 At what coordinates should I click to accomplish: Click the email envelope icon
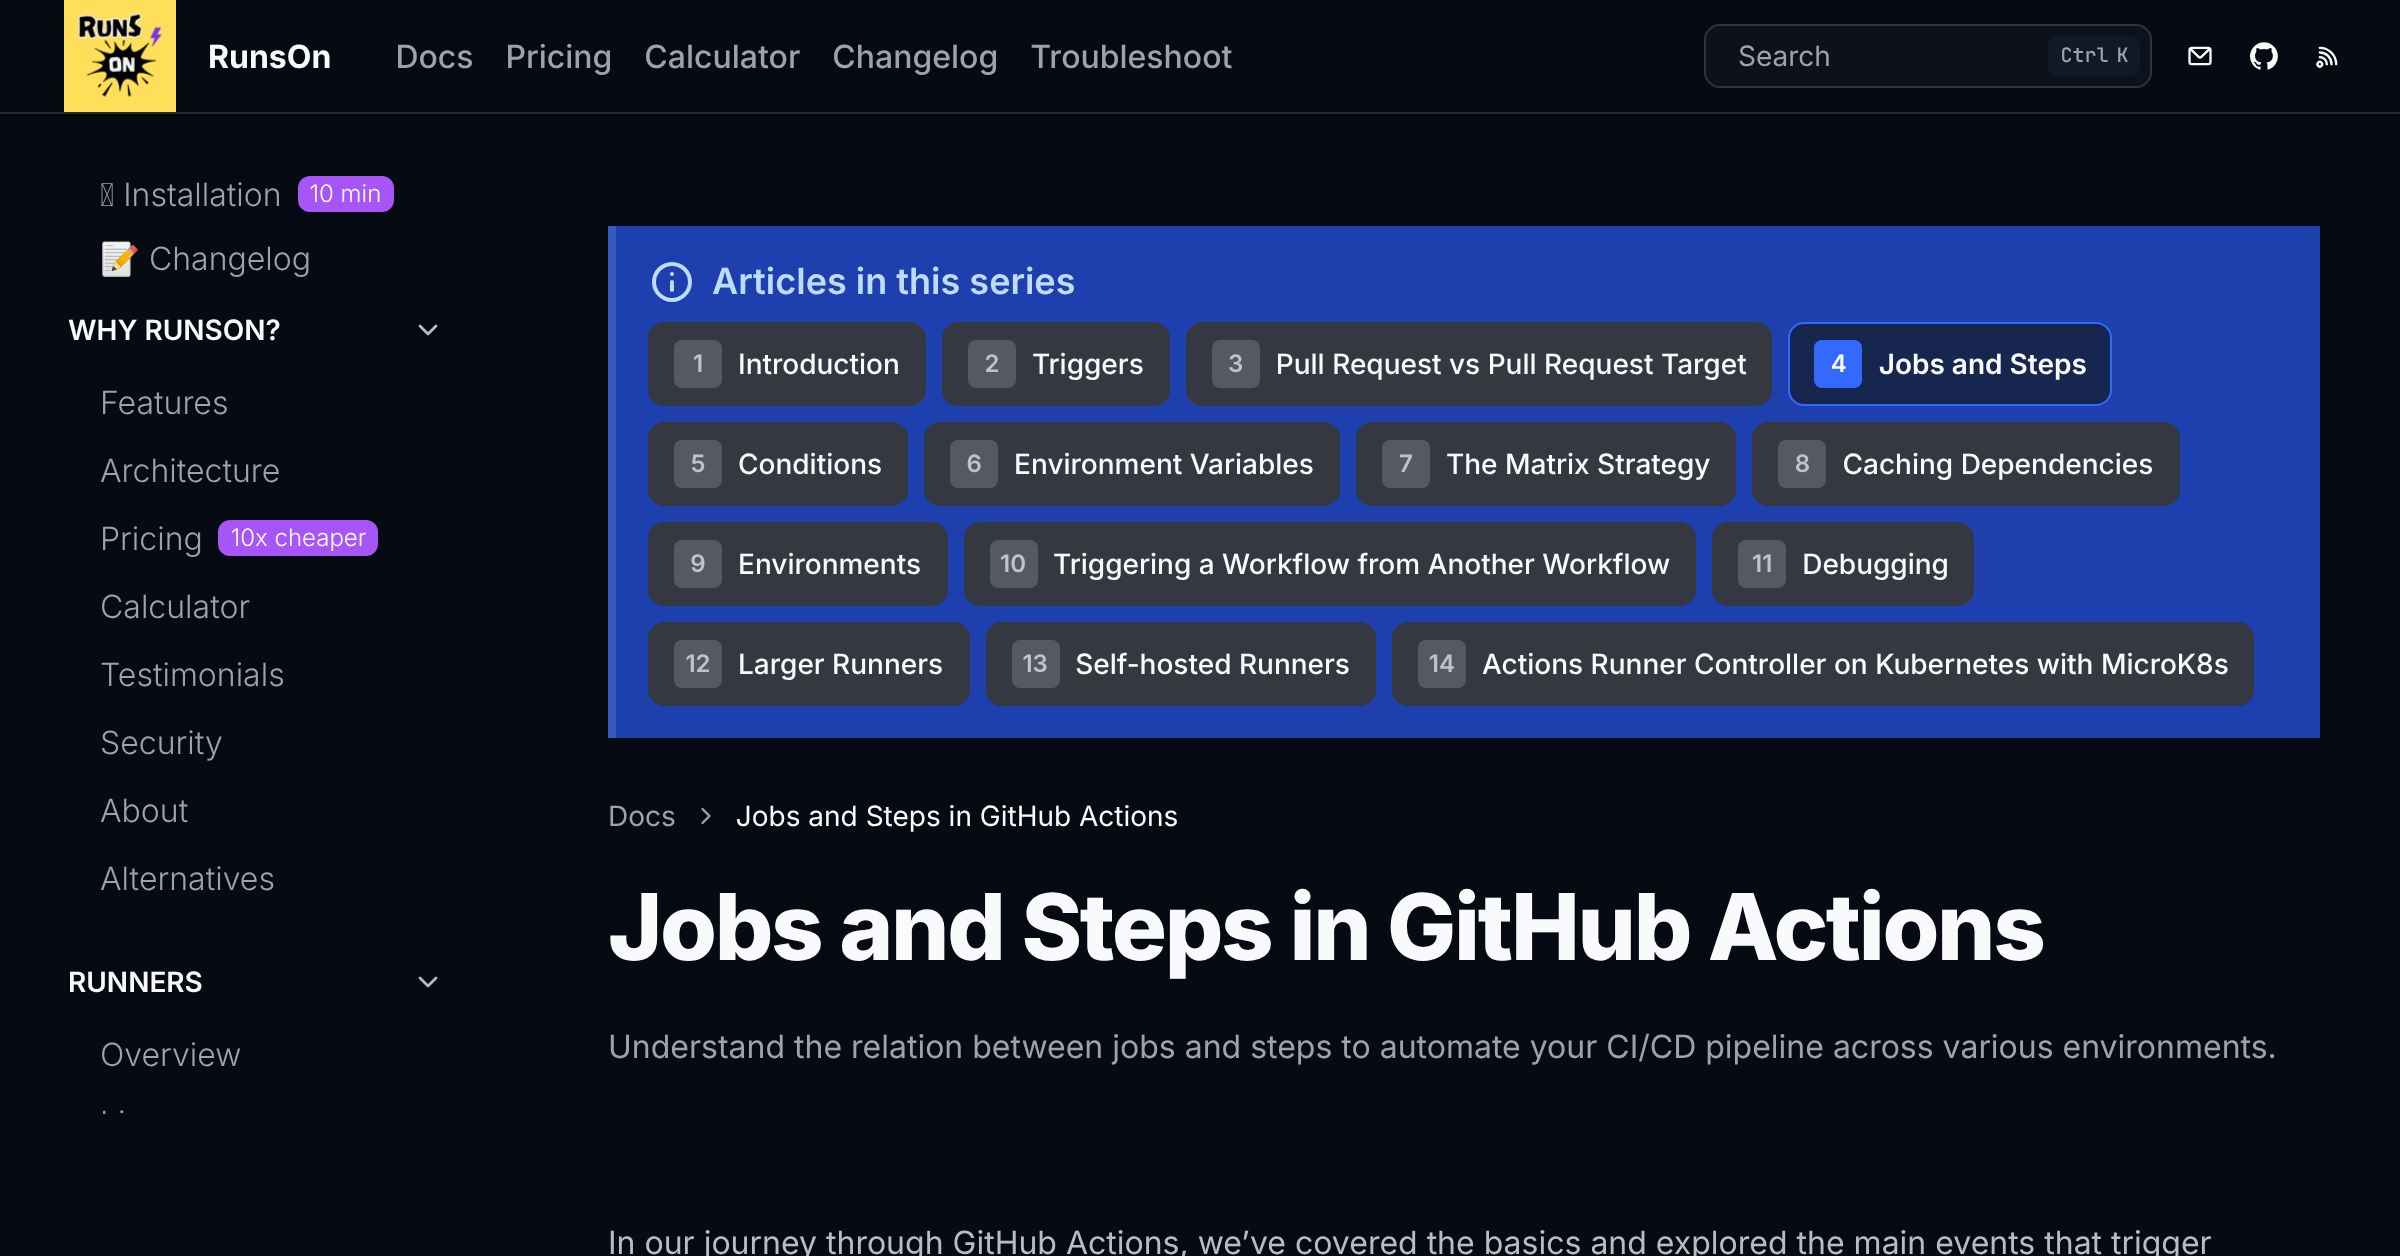coord(2200,56)
